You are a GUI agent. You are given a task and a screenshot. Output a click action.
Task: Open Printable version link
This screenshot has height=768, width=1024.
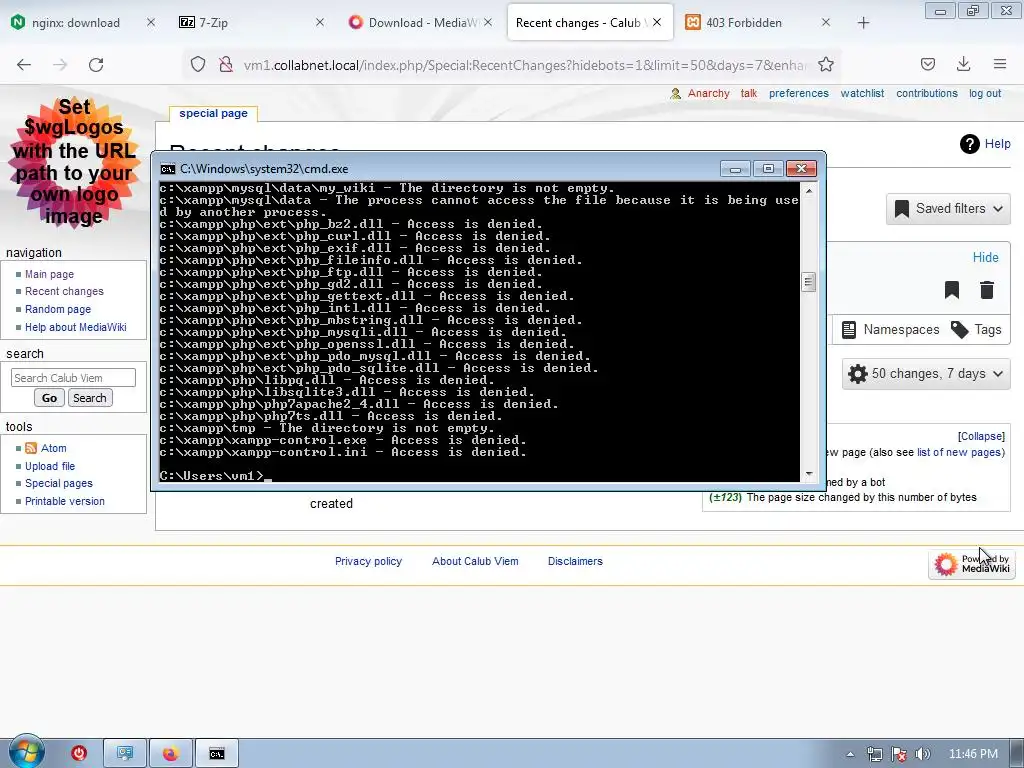(x=65, y=502)
